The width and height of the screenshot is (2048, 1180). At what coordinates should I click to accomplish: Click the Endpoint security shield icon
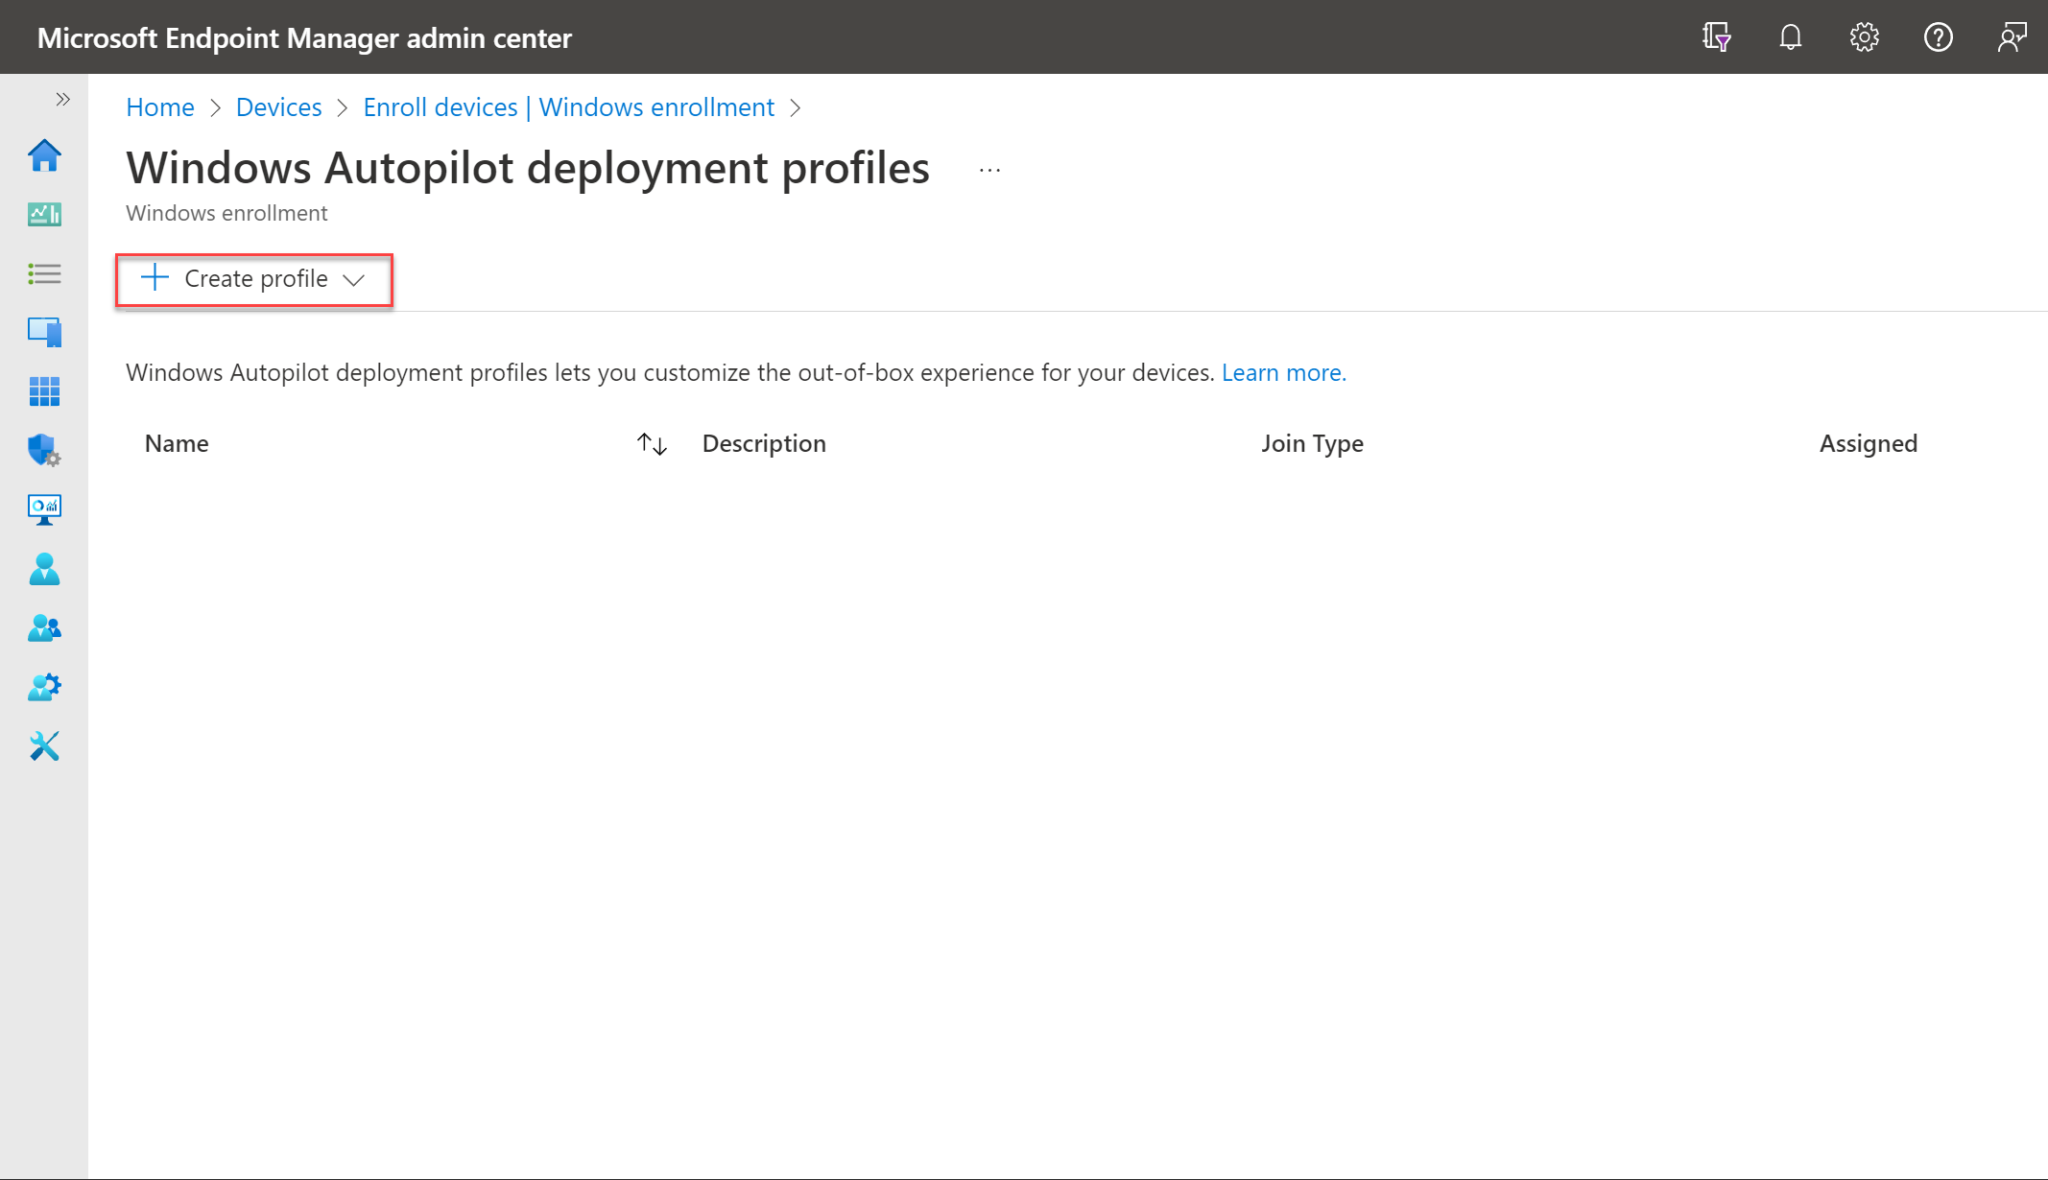pos(44,450)
